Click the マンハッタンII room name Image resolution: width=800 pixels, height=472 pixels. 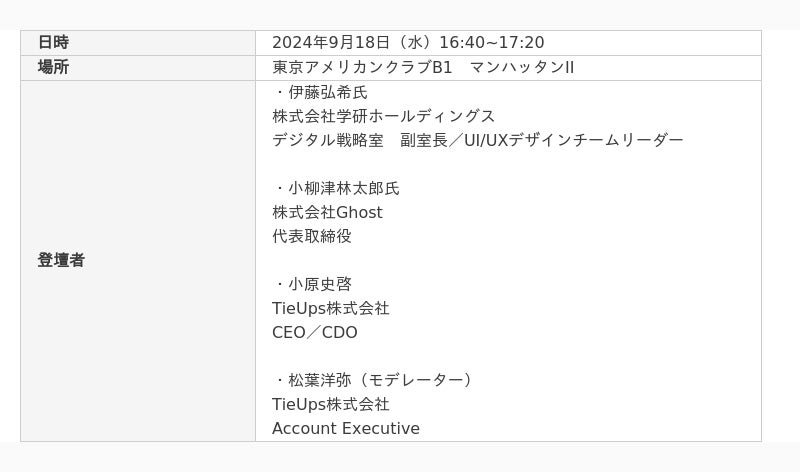pyautogui.click(x=521, y=67)
